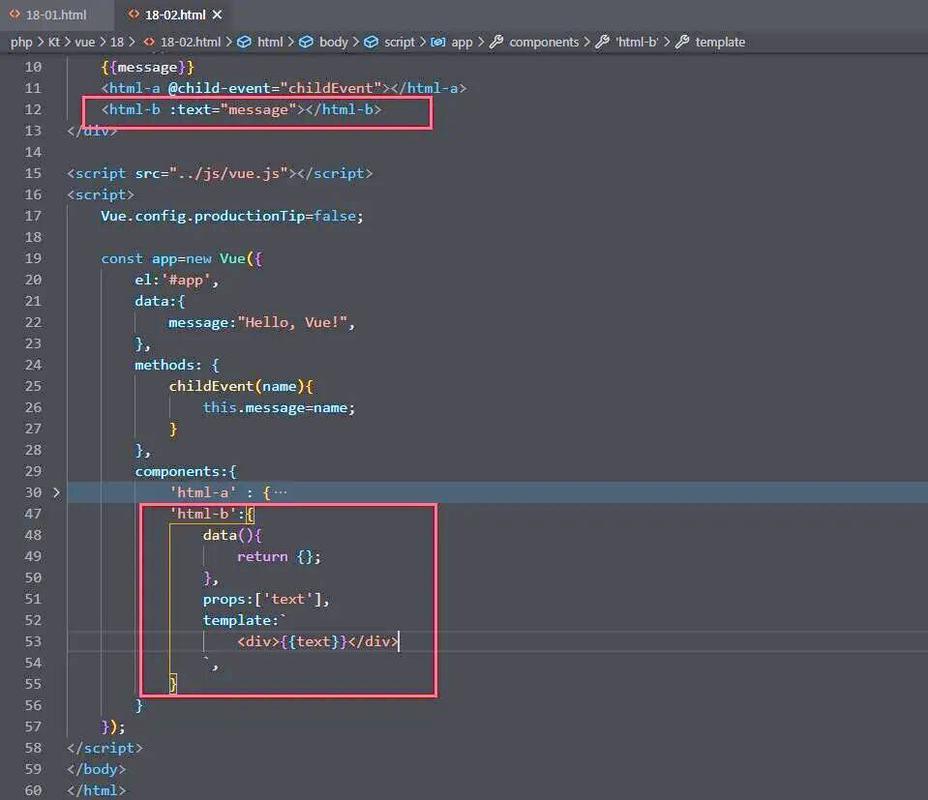Click the el:'#app' line
The width and height of the screenshot is (928, 800).
coord(176,280)
